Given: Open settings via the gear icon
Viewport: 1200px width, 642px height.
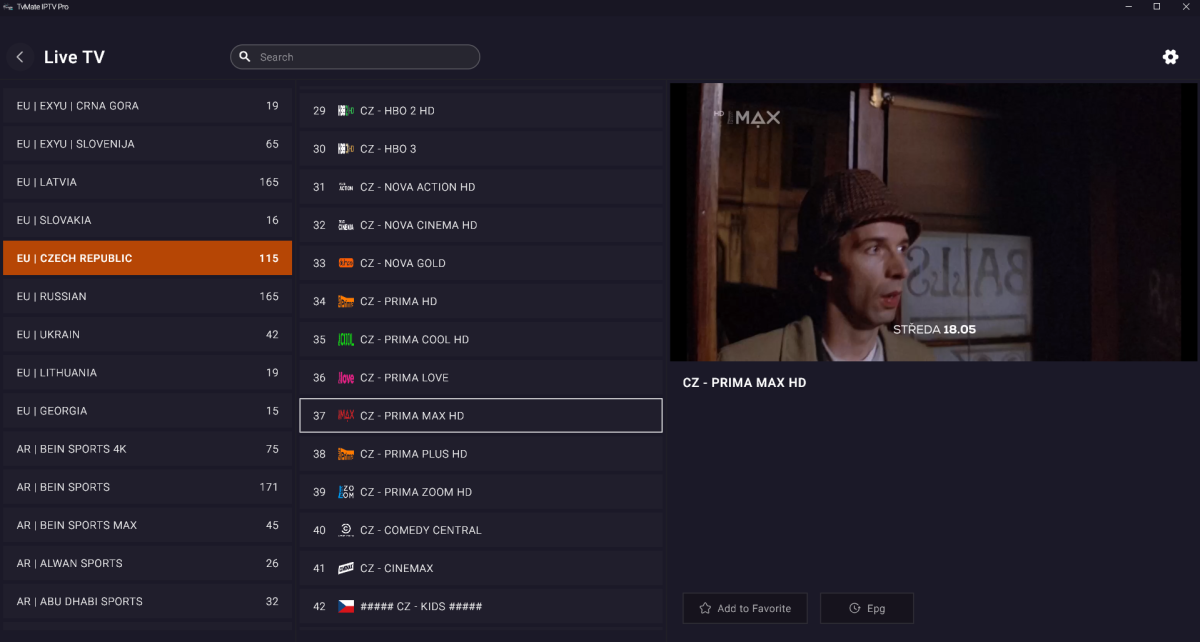Looking at the screenshot, I should (x=1170, y=57).
